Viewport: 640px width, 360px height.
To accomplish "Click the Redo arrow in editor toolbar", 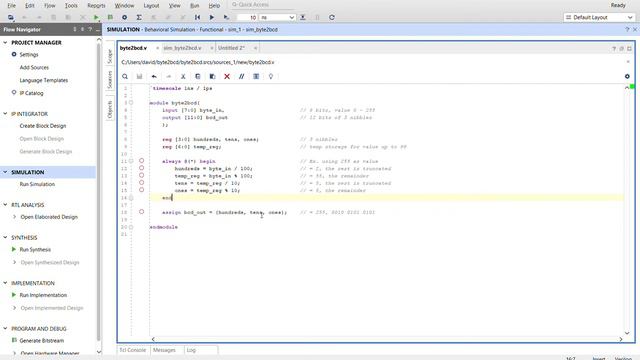I will (169, 76).
